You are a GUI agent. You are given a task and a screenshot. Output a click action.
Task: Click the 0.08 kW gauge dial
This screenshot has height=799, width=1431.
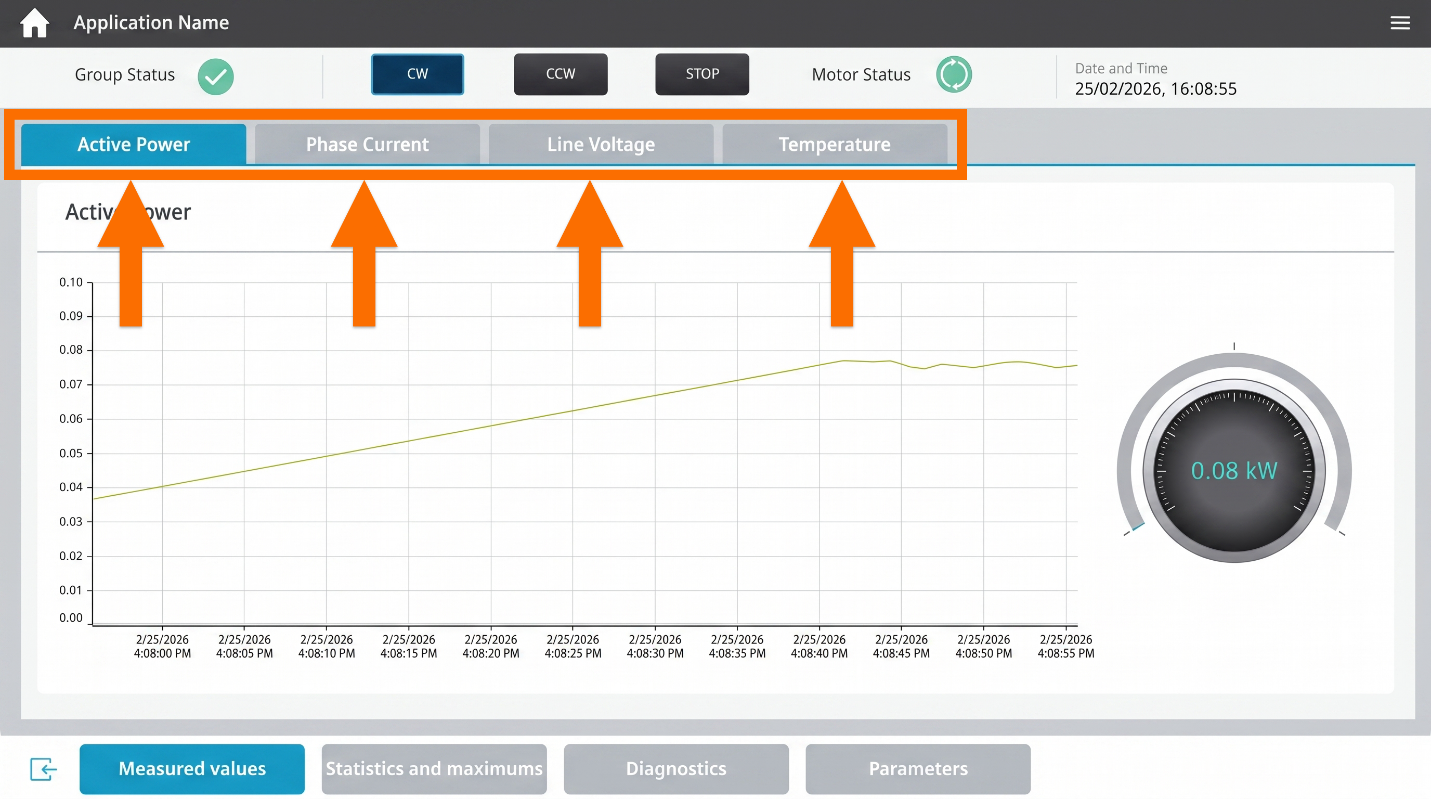coord(1234,470)
